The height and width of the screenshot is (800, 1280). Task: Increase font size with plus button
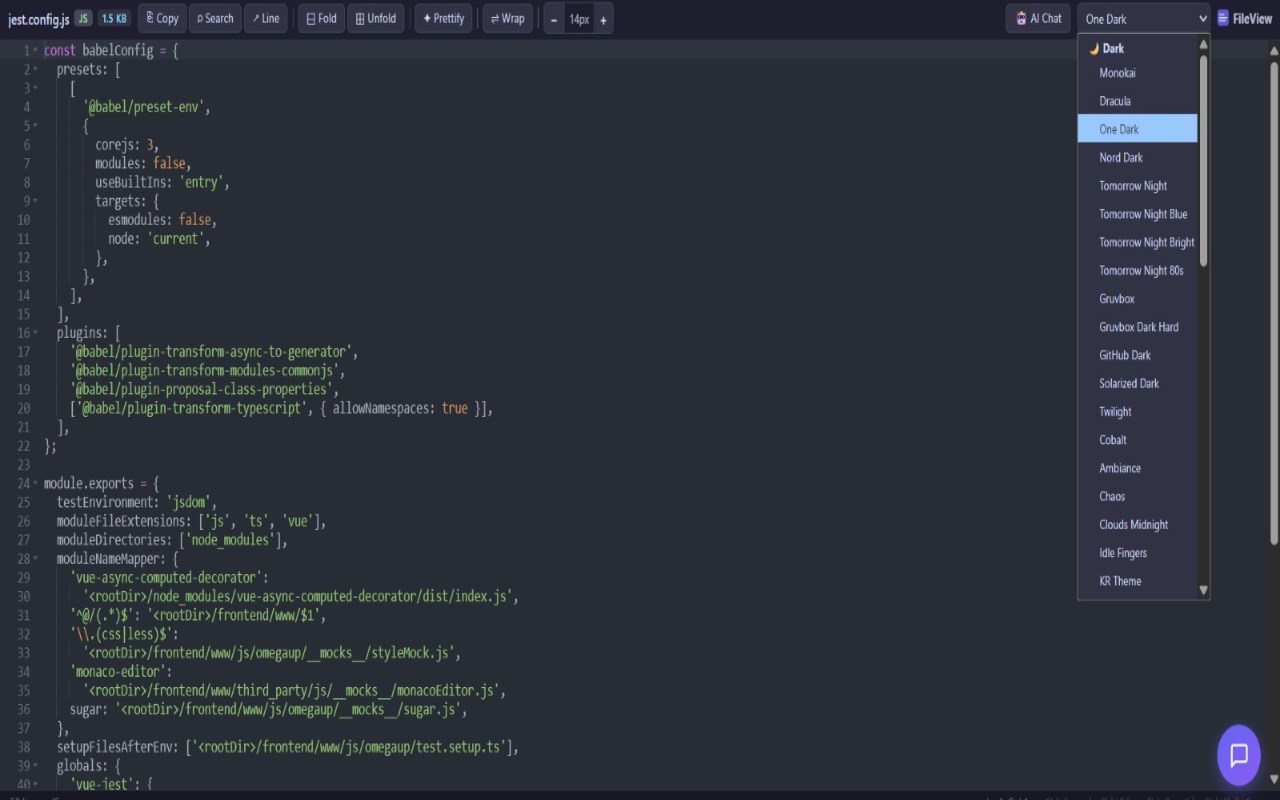pos(603,19)
